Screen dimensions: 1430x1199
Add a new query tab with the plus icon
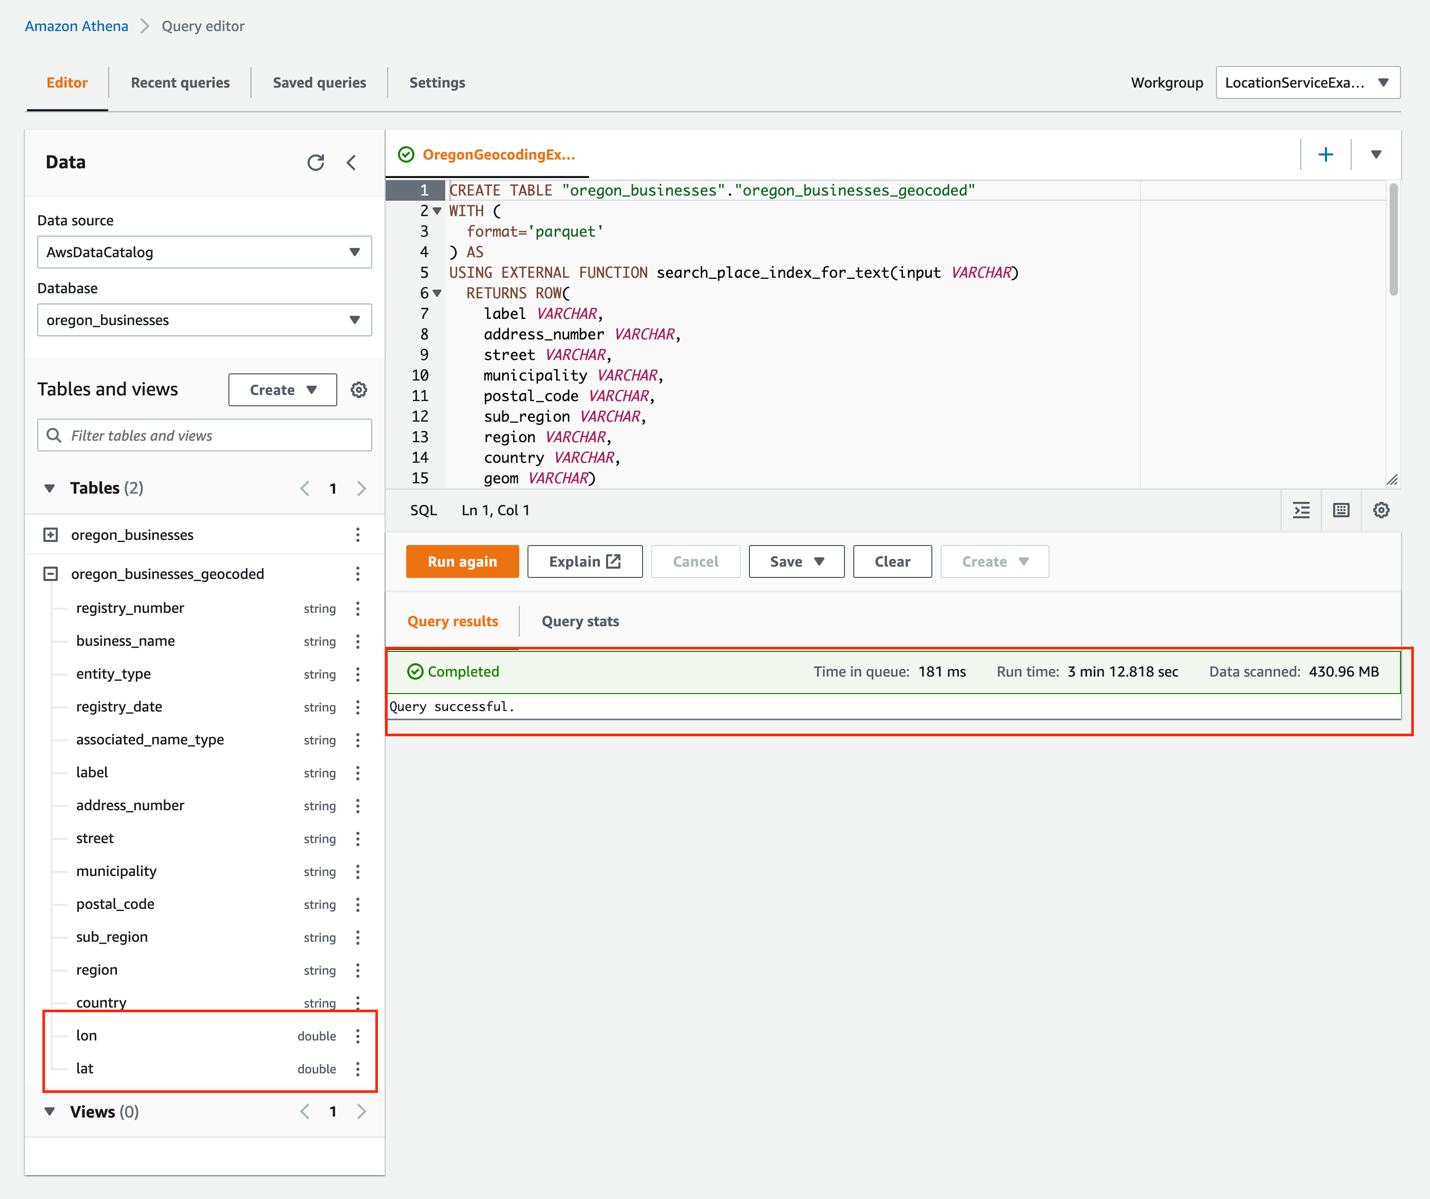[1326, 154]
